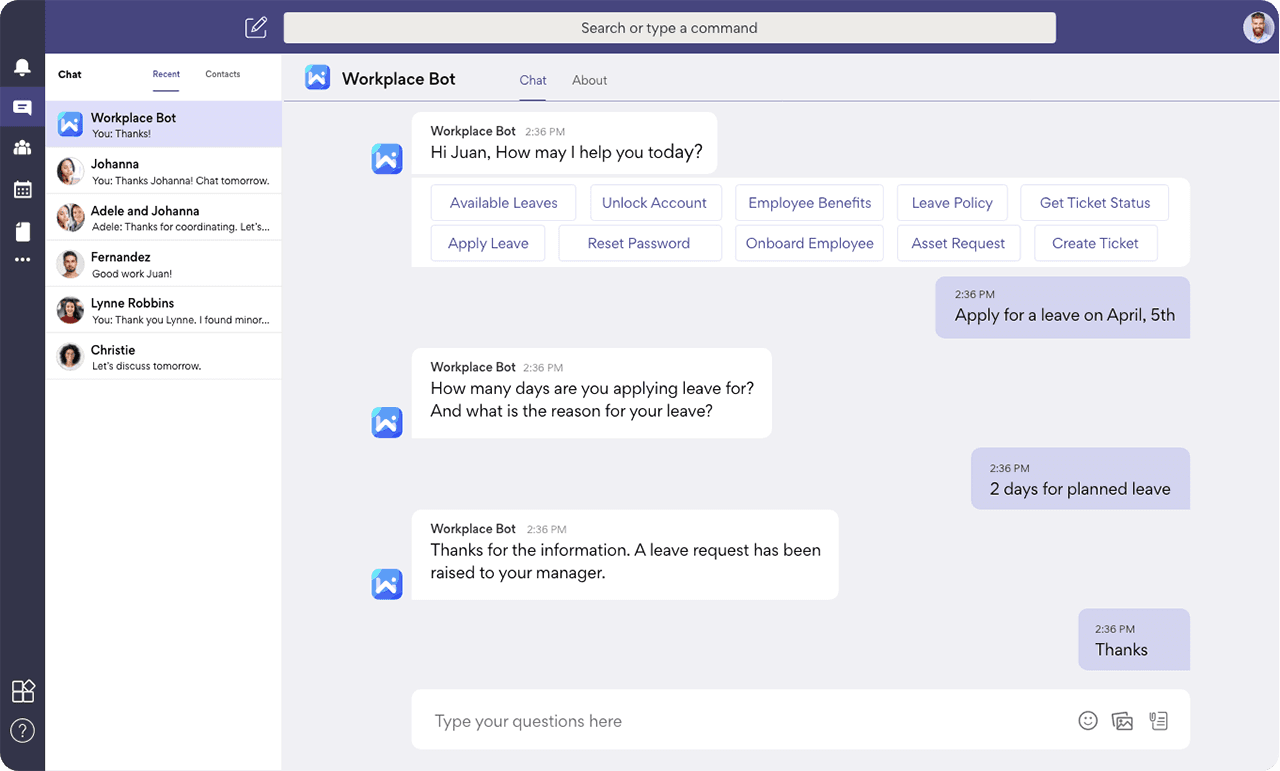1280x771 pixels.
Task: Click the profile avatar in the top right
Action: (x=1258, y=27)
